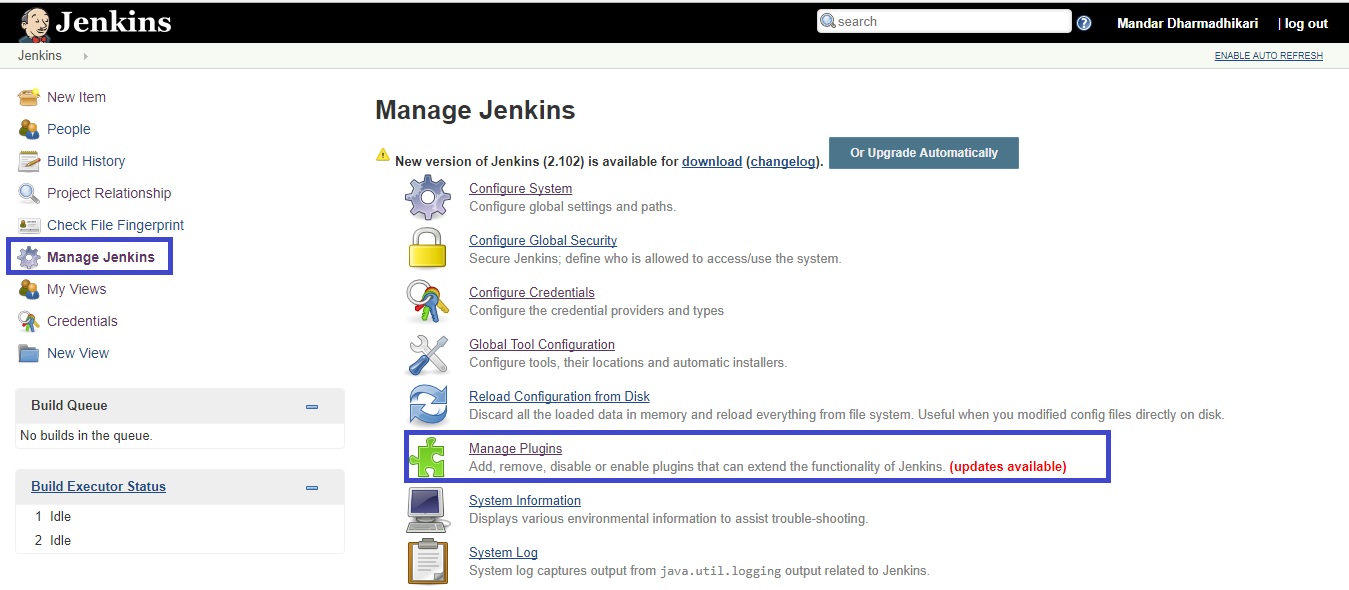Click the Reload Configuration from Disk link
1349x590 pixels.
point(559,396)
